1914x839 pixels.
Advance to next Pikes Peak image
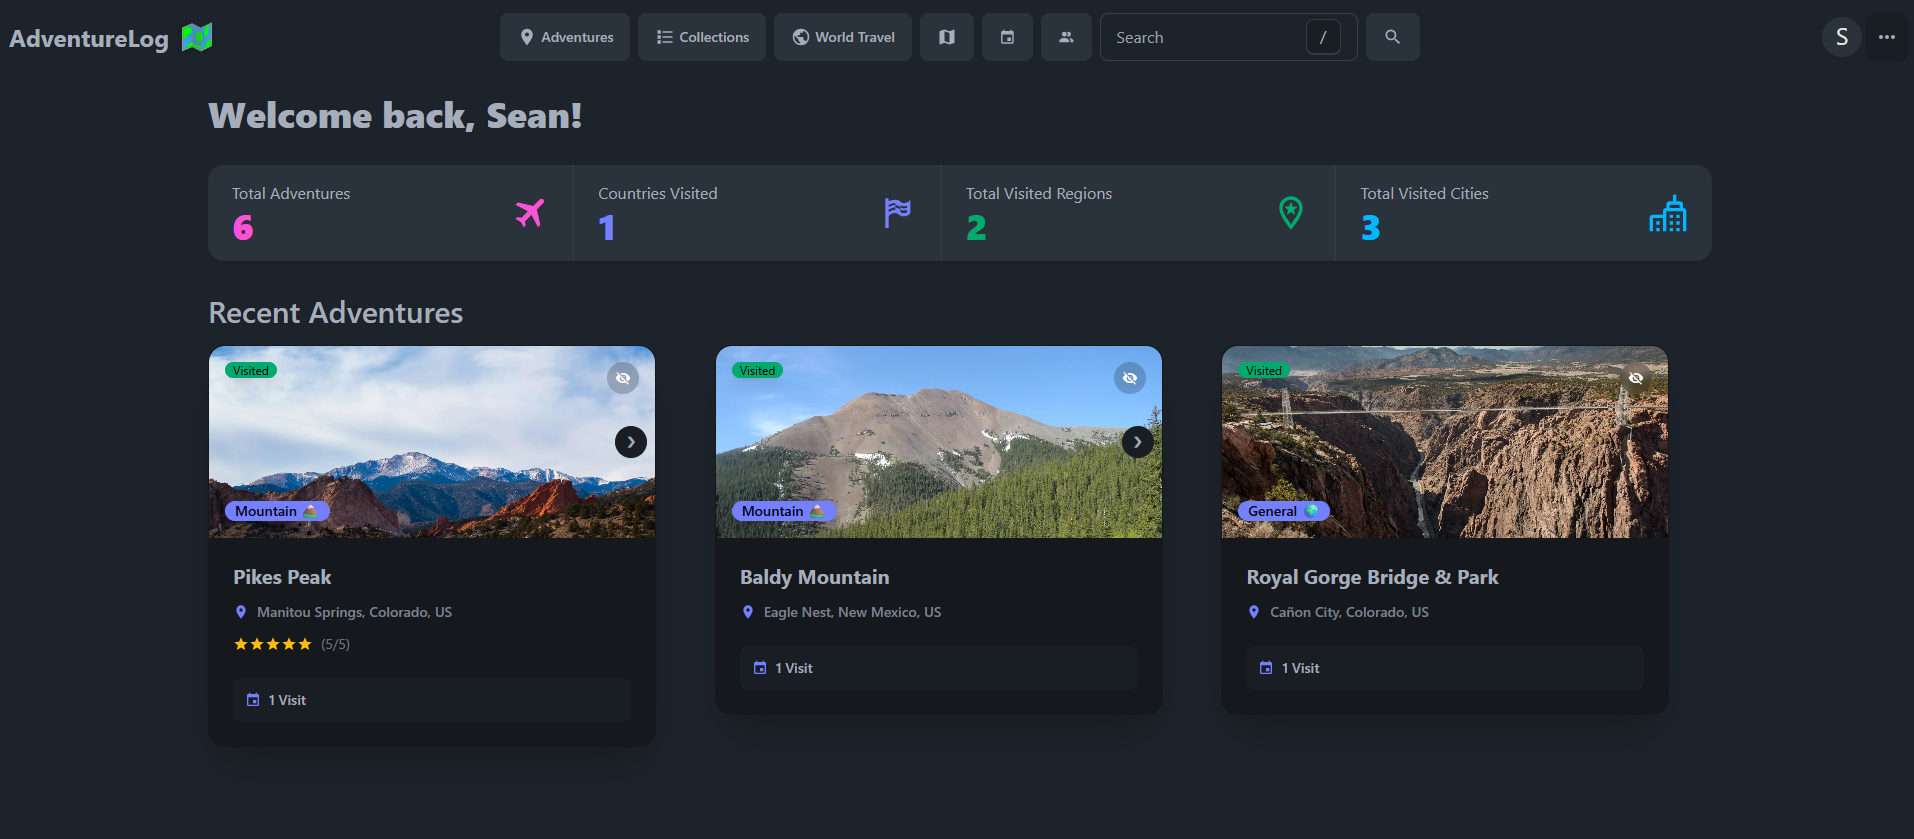(x=631, y=442)
